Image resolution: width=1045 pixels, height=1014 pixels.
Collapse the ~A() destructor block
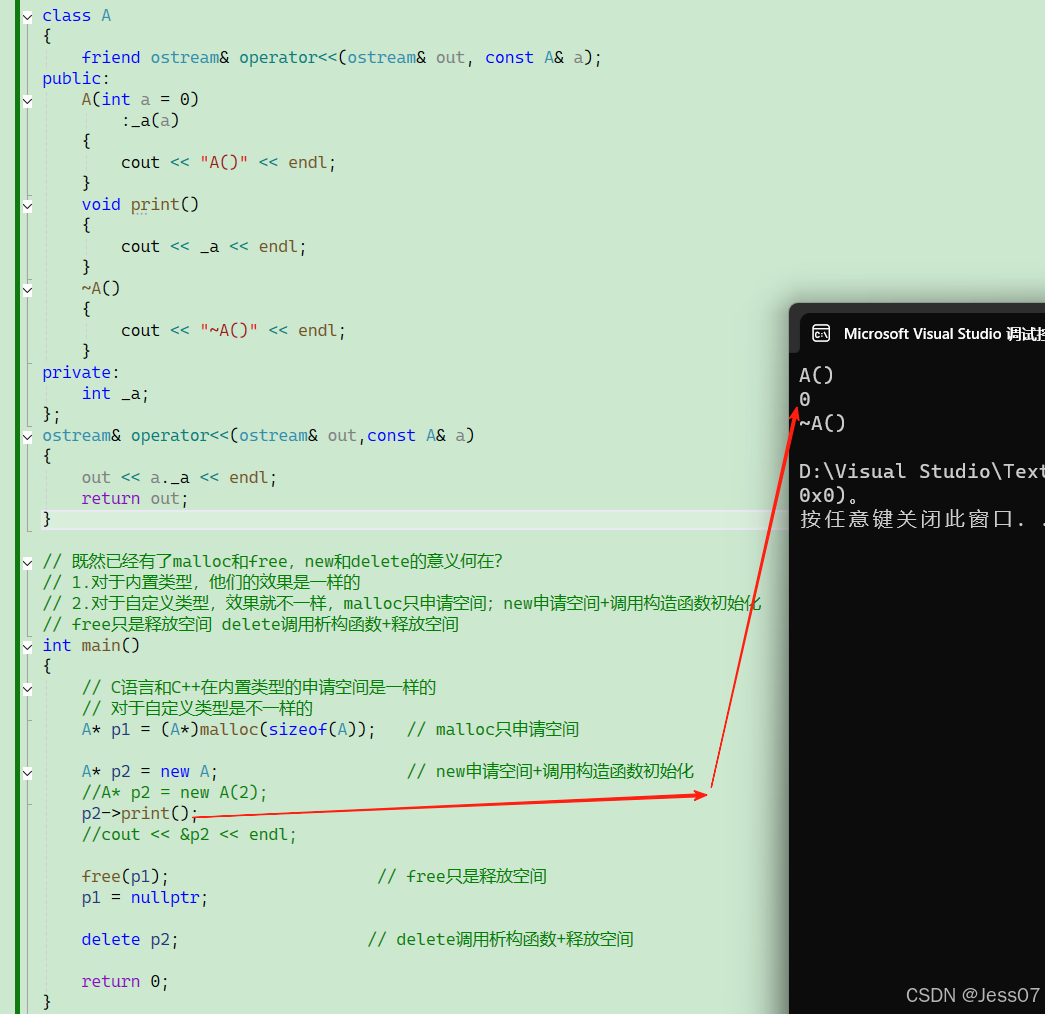(x=27, y=290)
